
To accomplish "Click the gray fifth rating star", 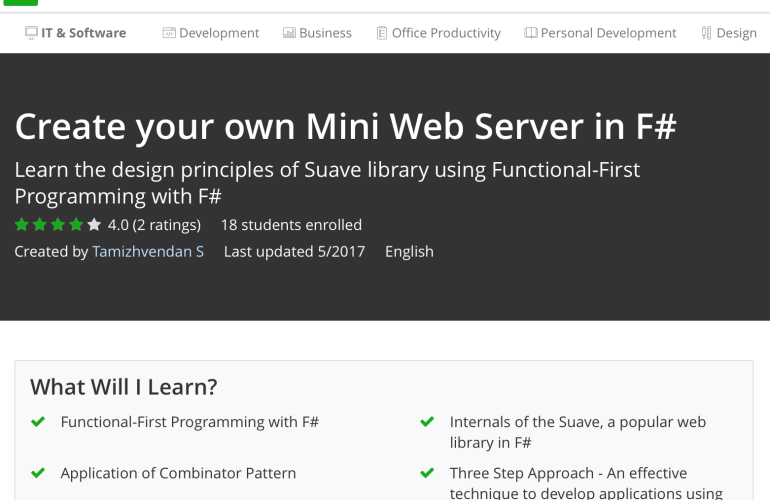I will pyautogui.click(x=94, y=225).
